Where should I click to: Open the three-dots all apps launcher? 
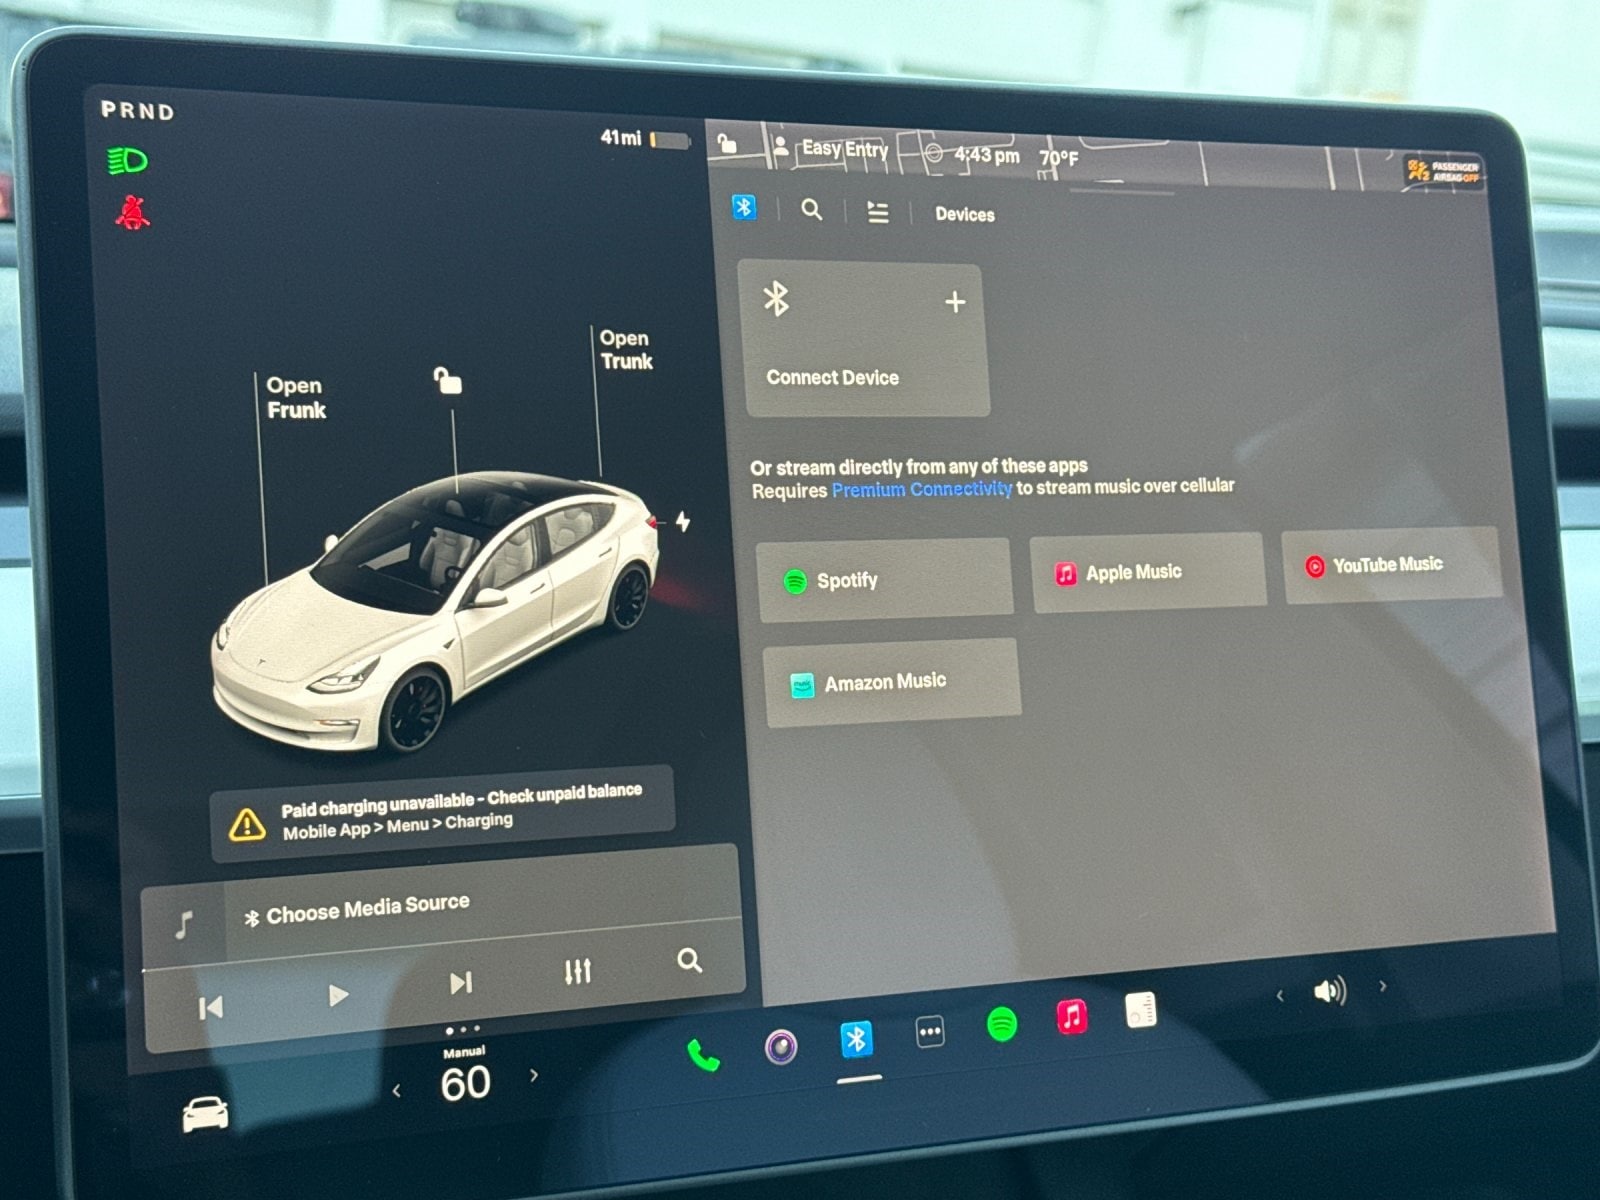[x=929, y=1032]
